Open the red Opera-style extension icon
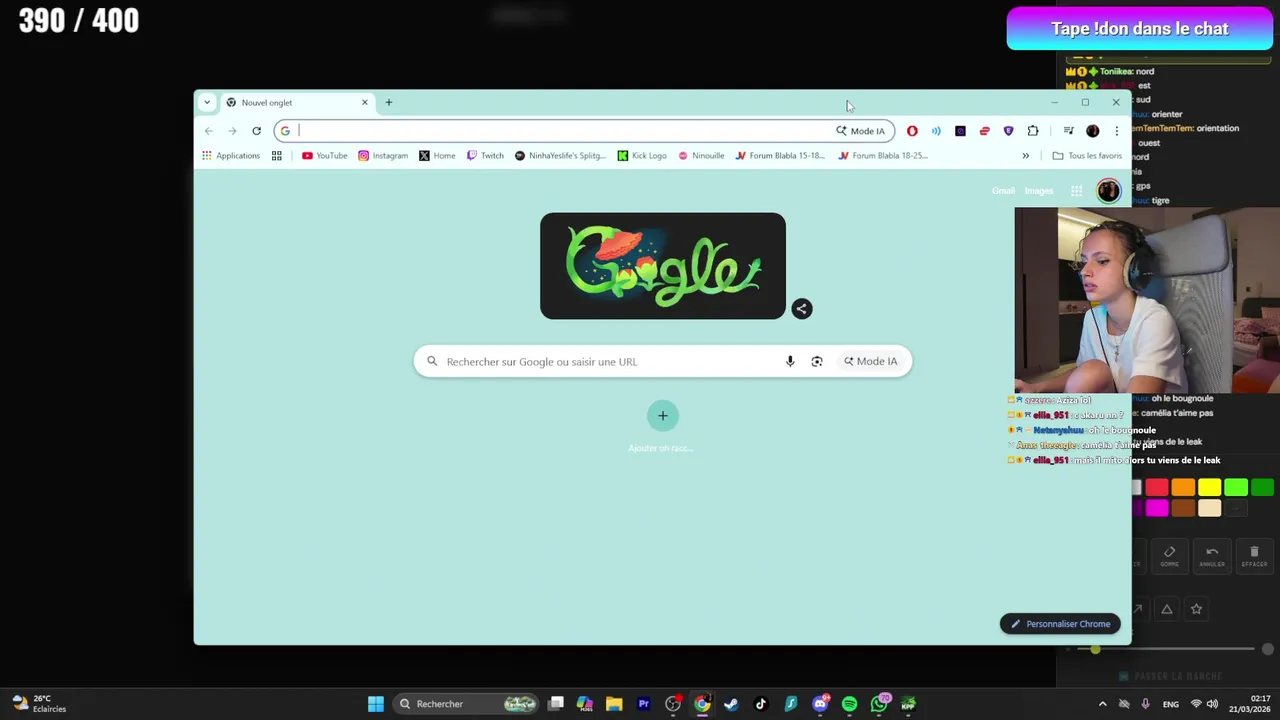 [912, 131]
